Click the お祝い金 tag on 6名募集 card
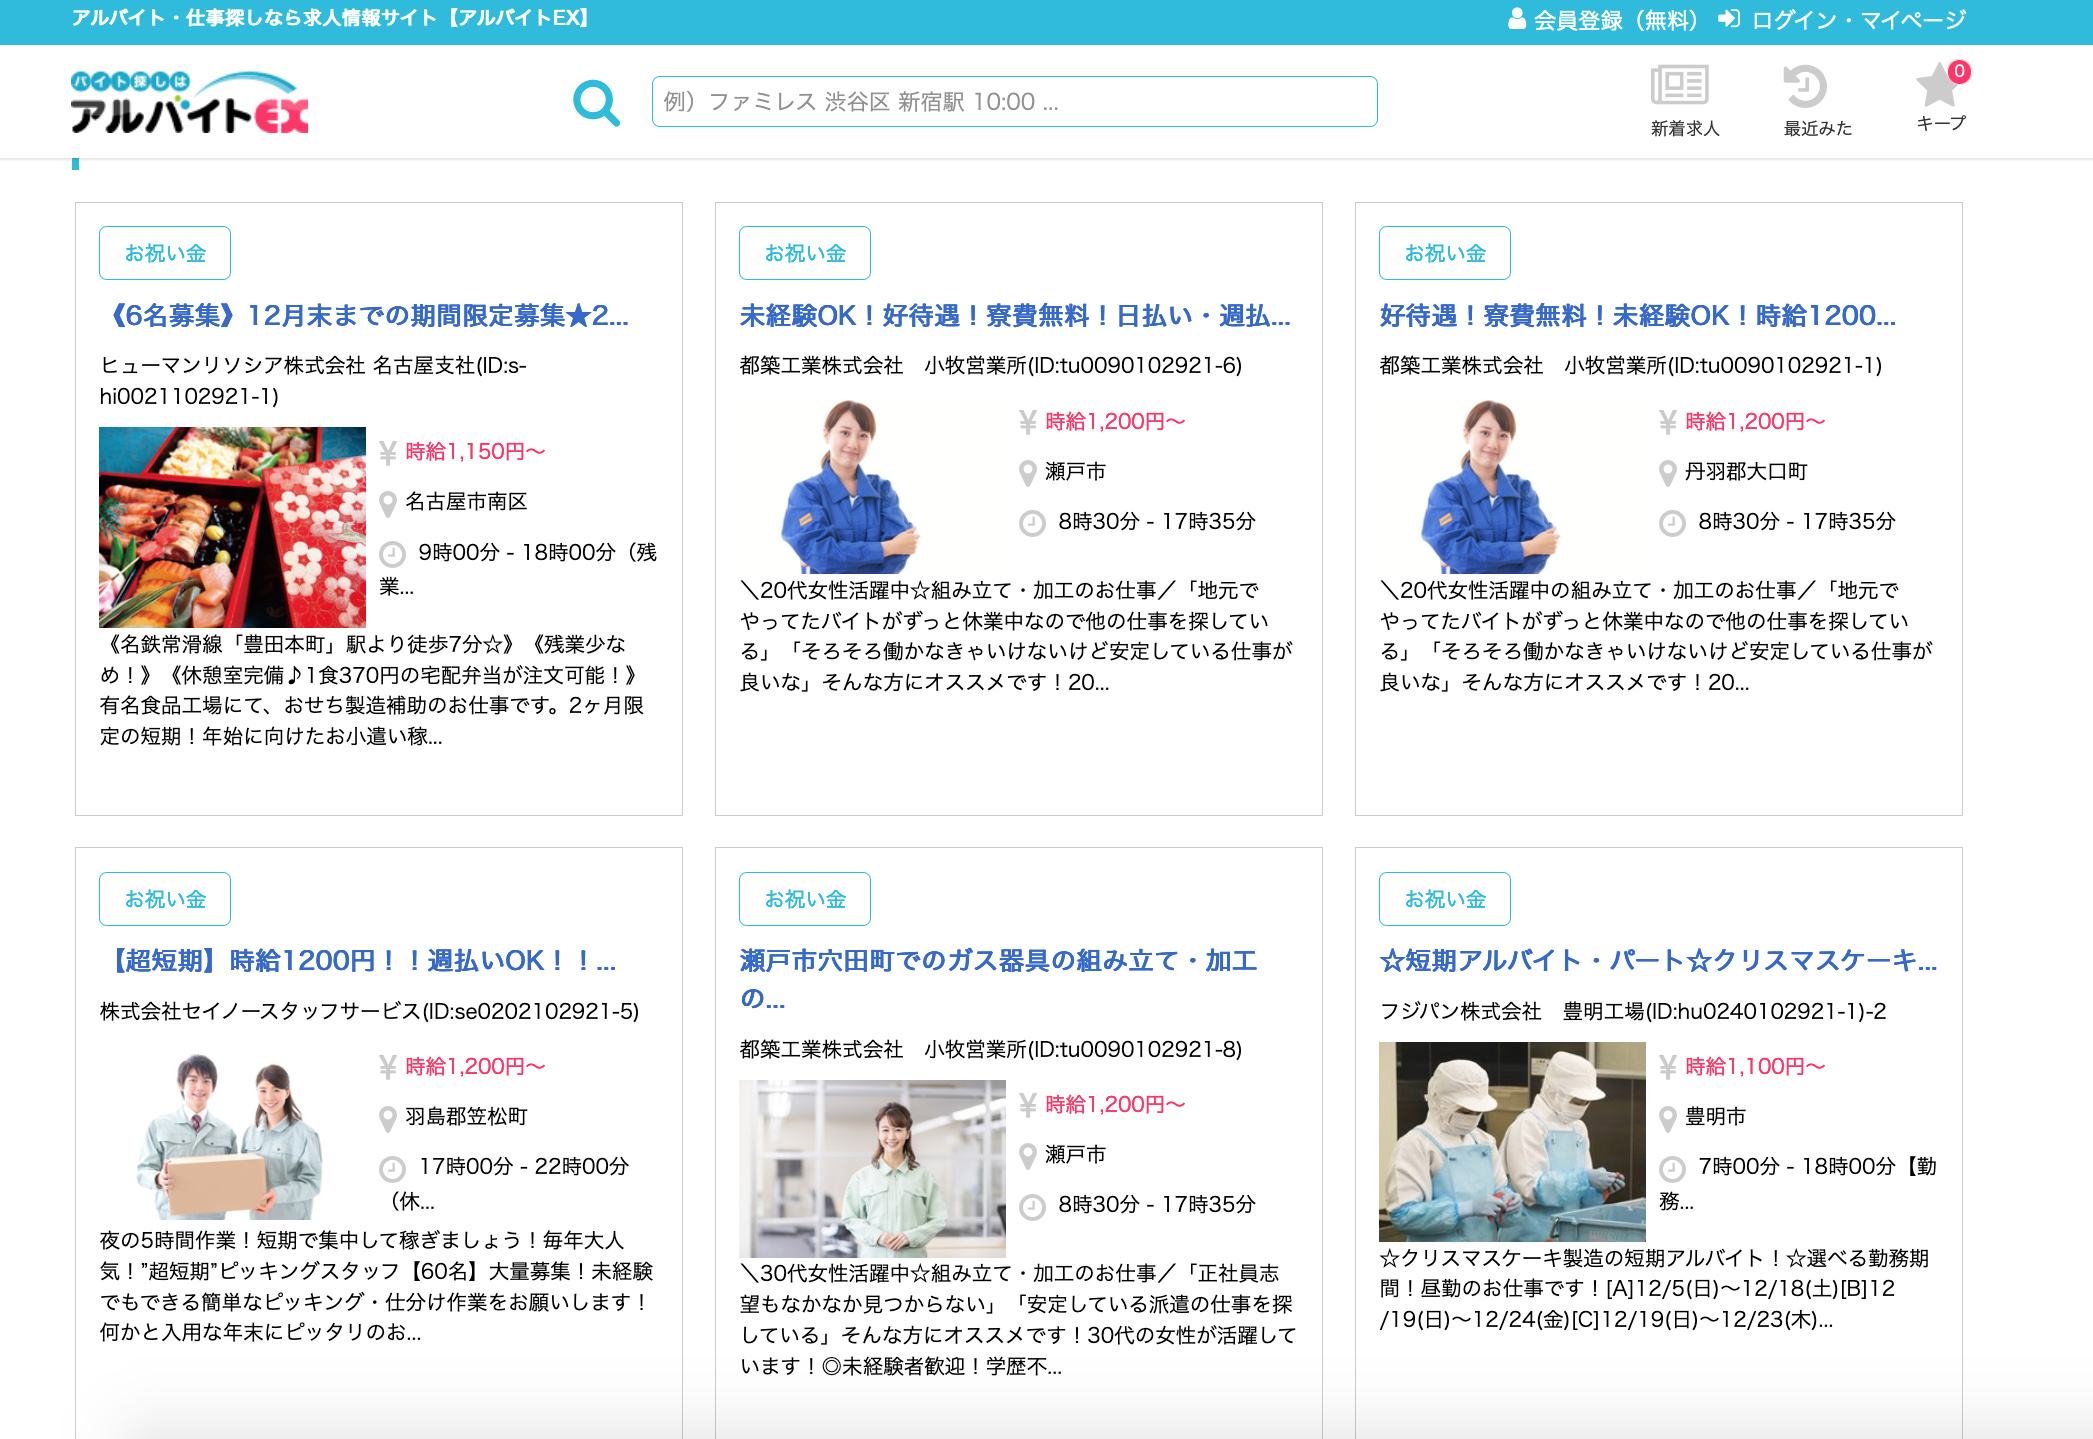The width and height of the screenshot is (2093, 1439). pyautogui.click(x=165, y=253)
